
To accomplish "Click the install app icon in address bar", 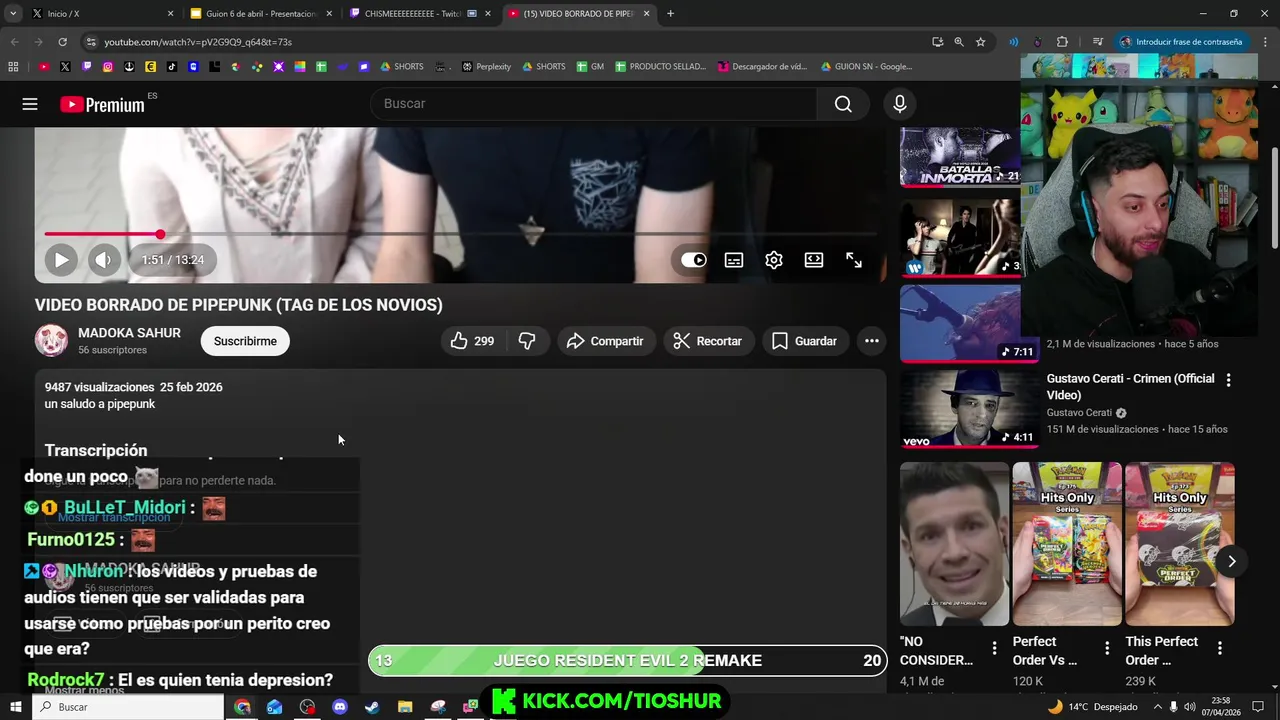I will click(x=937, y=42).
